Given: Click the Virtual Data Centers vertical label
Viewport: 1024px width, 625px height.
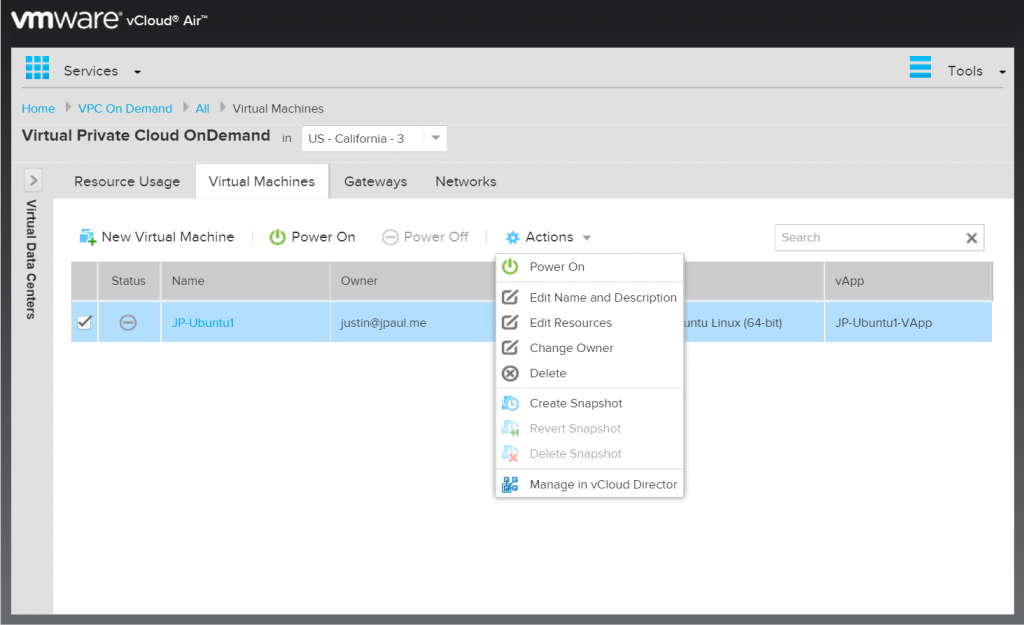Looking at the screenshot, I should (31, 259).
